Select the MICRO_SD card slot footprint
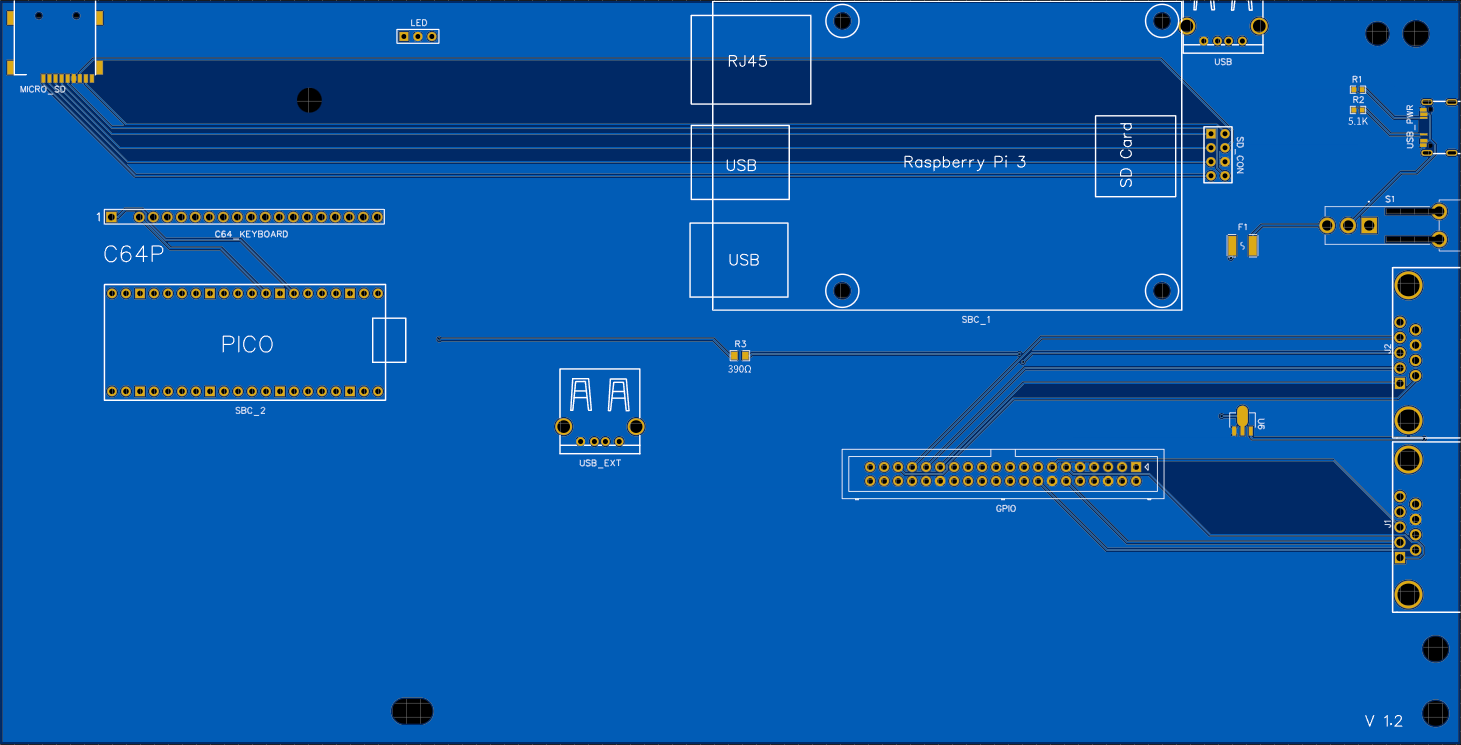The height and width of the screenshot is (745, 1461). (54, 40)
